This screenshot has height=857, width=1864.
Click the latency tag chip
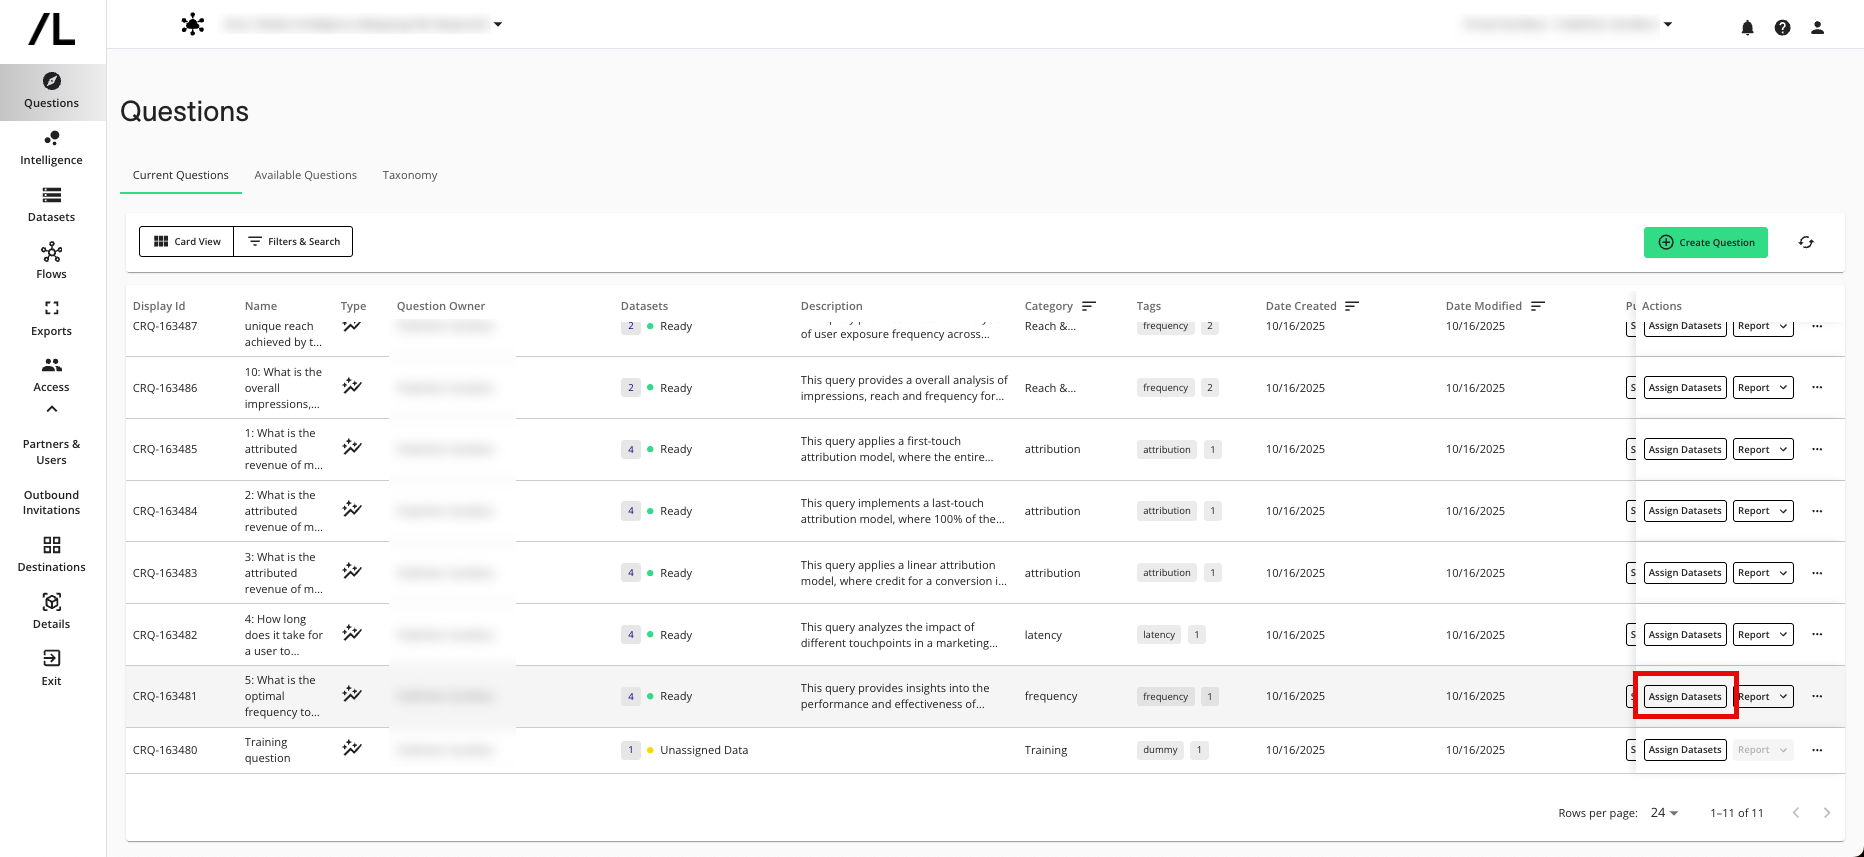[1159, 635]
